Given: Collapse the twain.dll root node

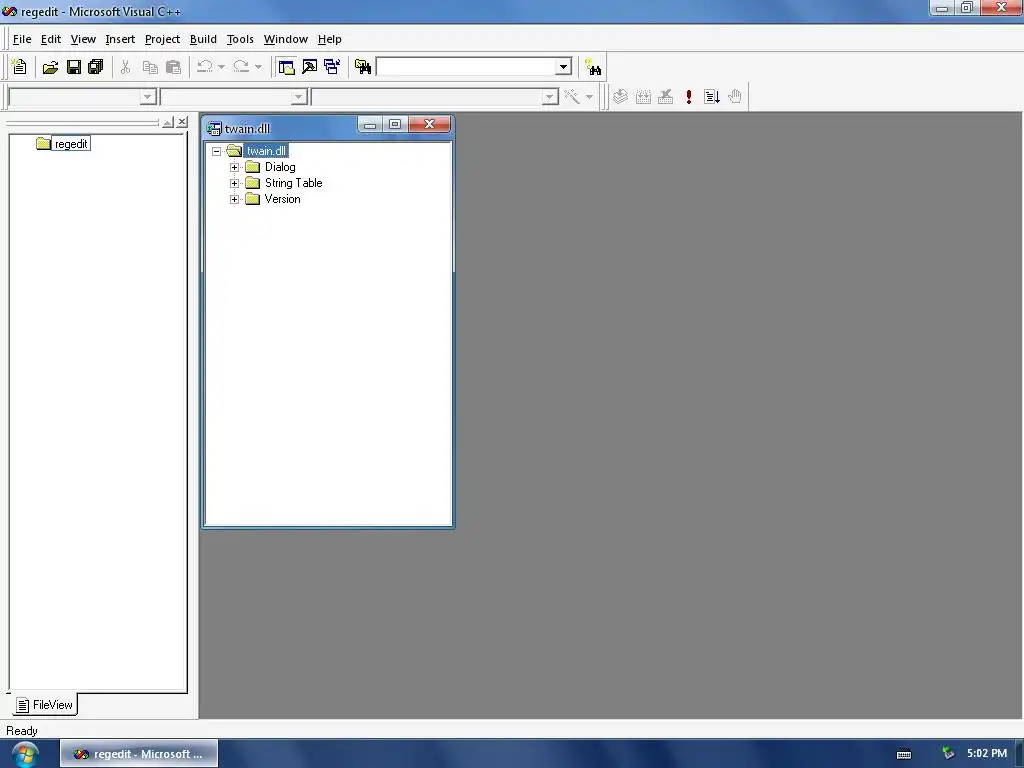Looking at the screenshot, I should (x=216, y=152).
